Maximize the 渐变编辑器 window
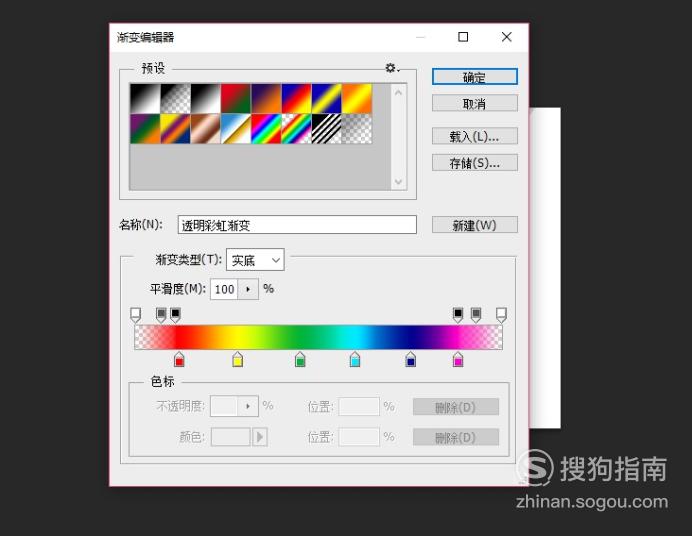 [463, 37]
